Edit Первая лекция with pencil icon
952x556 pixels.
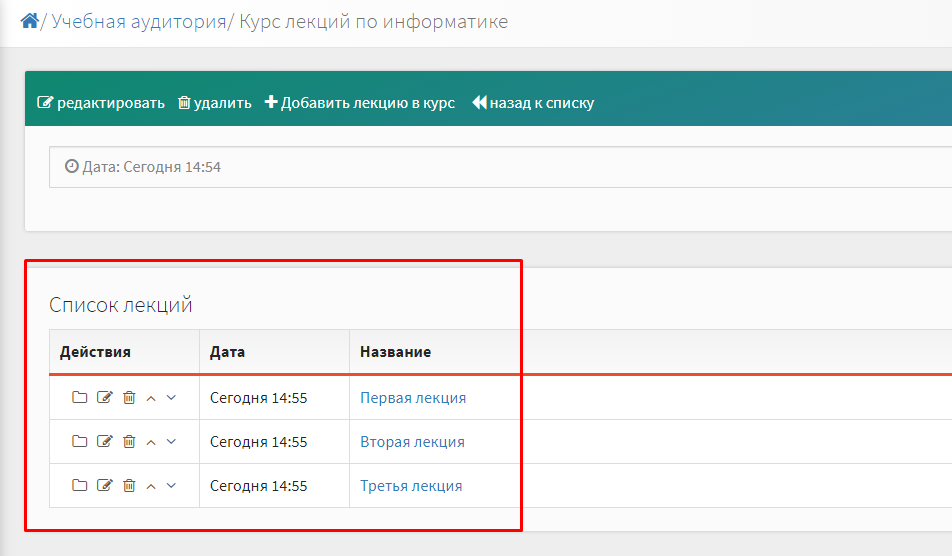104,398
